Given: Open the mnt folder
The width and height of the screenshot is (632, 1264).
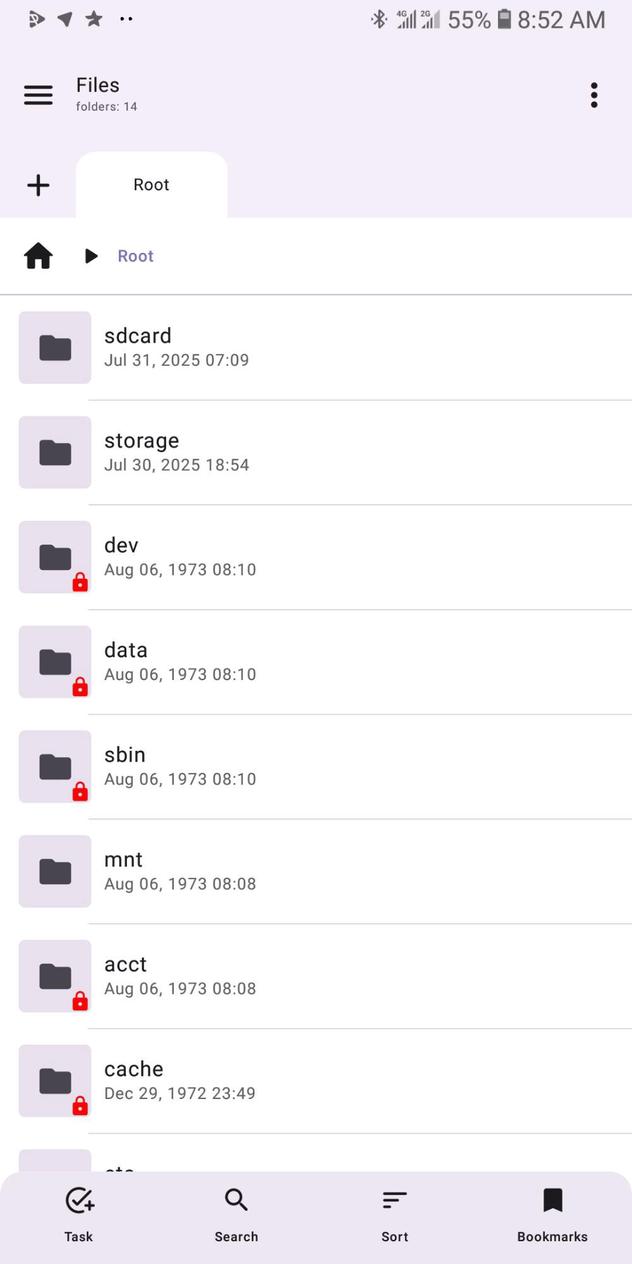Looking at the screenshot, I should point(300,871).
